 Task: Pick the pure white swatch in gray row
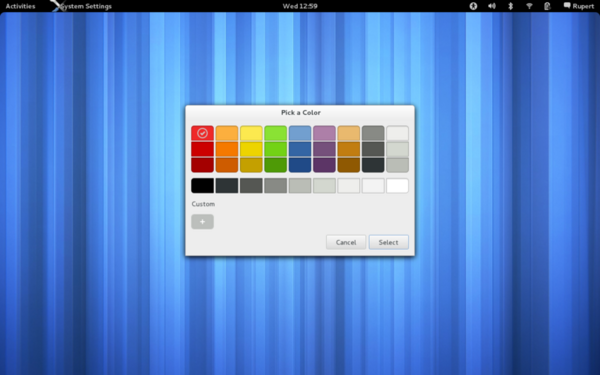397,186
